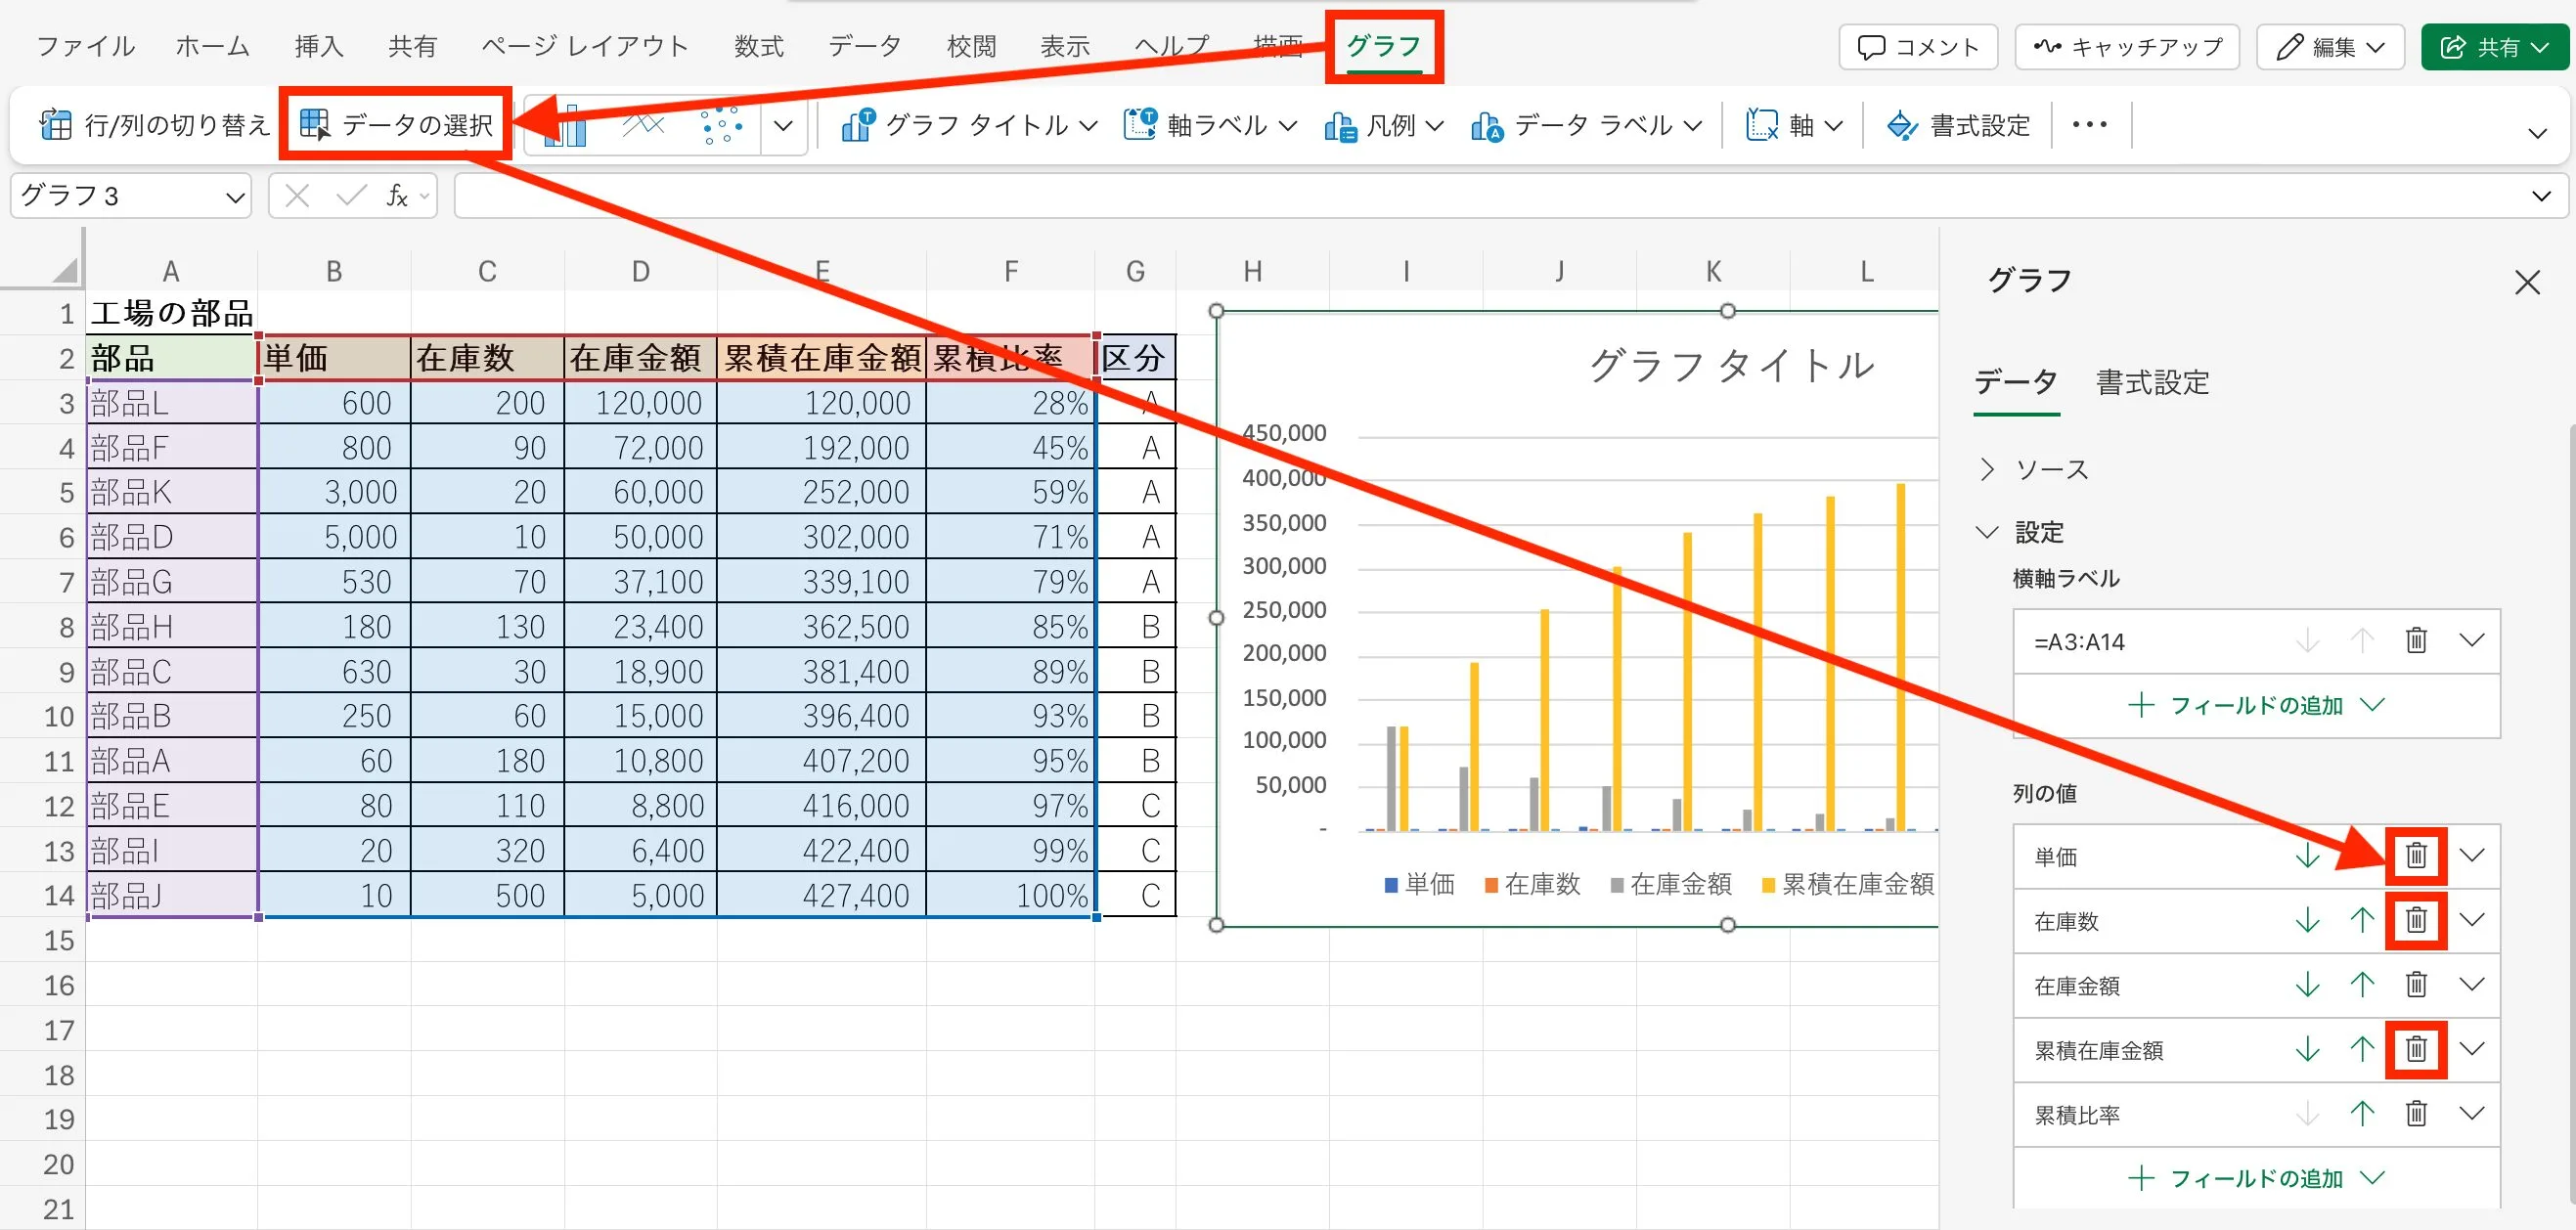
Task: Move 在庫数 series up with arrow
Action: tap(2361, 920)
